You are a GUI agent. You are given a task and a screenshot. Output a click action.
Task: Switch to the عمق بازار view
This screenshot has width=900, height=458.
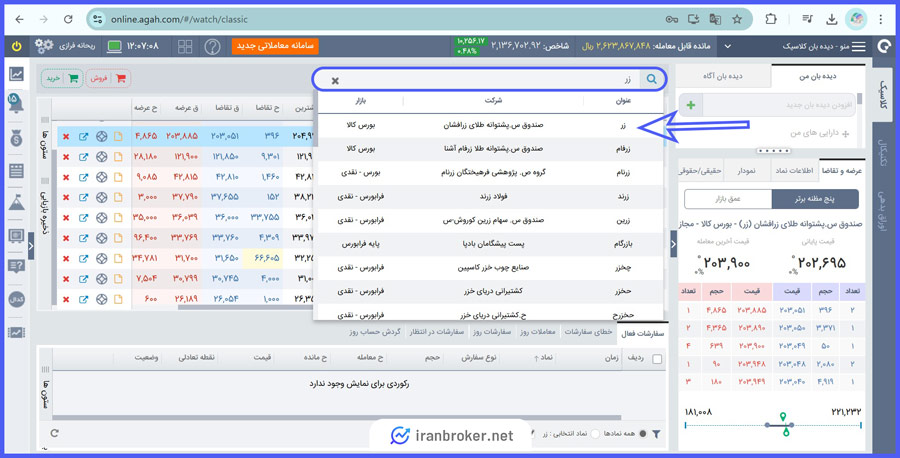pyautogui.click(x=728, y=199)
